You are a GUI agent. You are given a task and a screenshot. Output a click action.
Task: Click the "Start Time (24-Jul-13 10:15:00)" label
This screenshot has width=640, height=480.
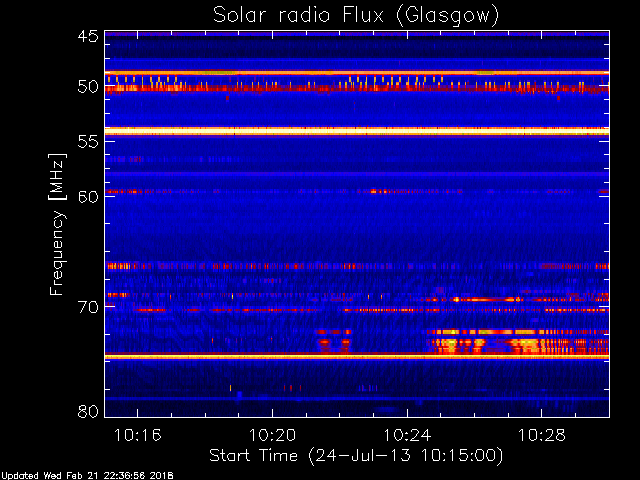[x=356, y=456]
